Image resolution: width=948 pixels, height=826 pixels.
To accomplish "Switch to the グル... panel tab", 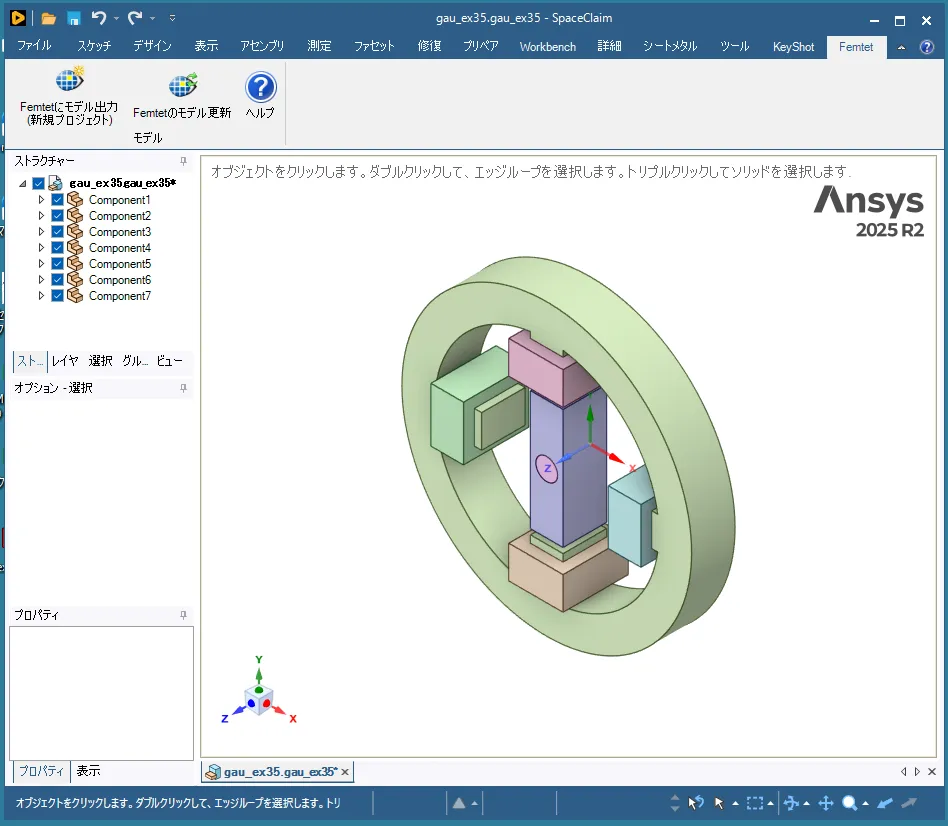I will click(x=135, y=361).
